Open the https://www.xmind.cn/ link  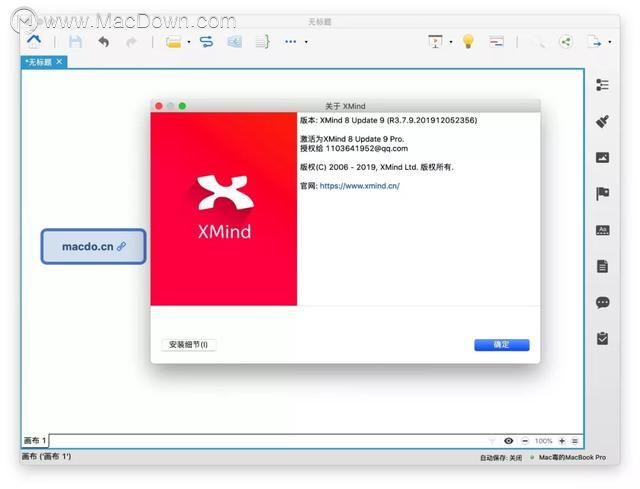point(360,186)
